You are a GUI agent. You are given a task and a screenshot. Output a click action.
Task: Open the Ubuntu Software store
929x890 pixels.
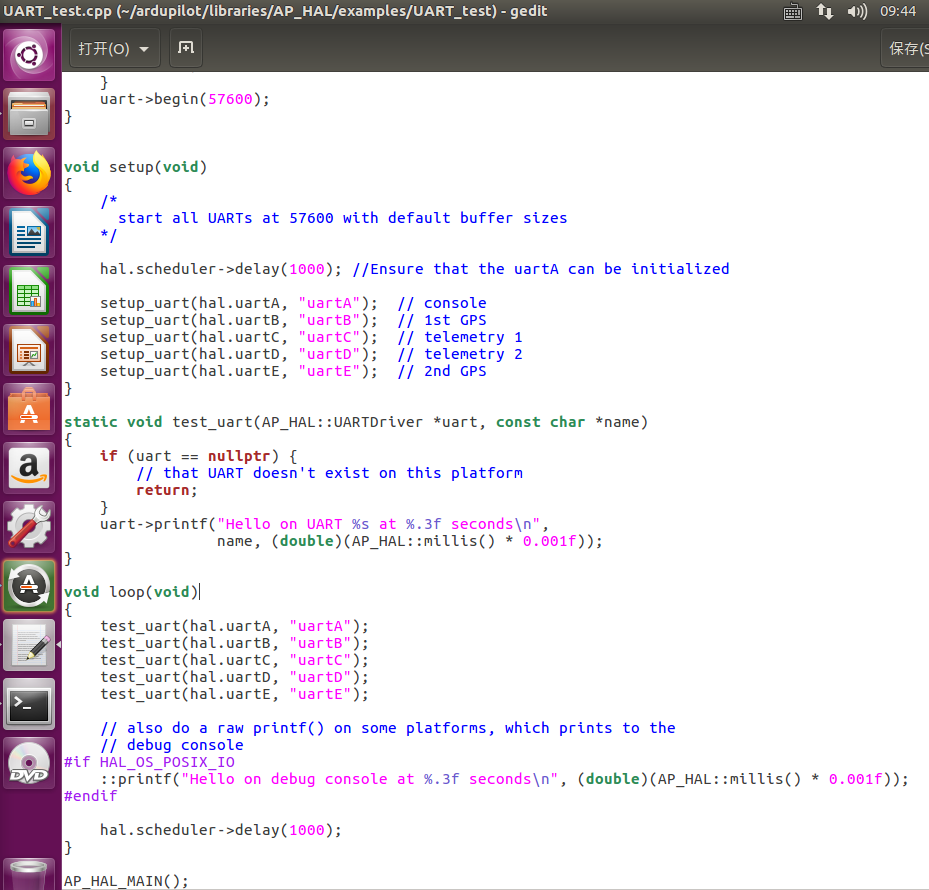[x=28, y=408]
